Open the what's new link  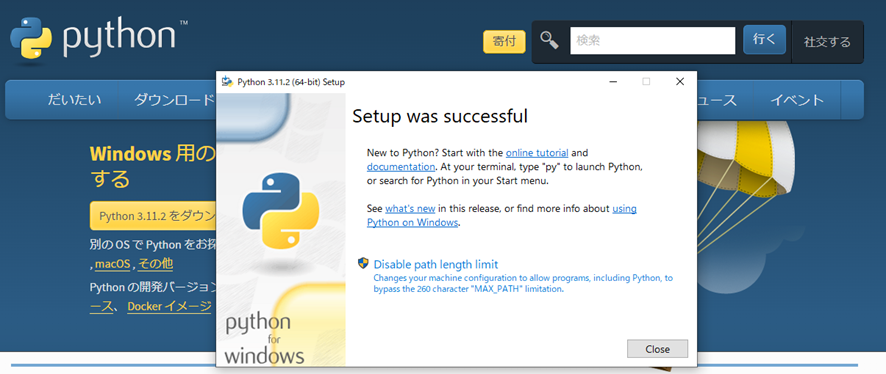[410, 208]
